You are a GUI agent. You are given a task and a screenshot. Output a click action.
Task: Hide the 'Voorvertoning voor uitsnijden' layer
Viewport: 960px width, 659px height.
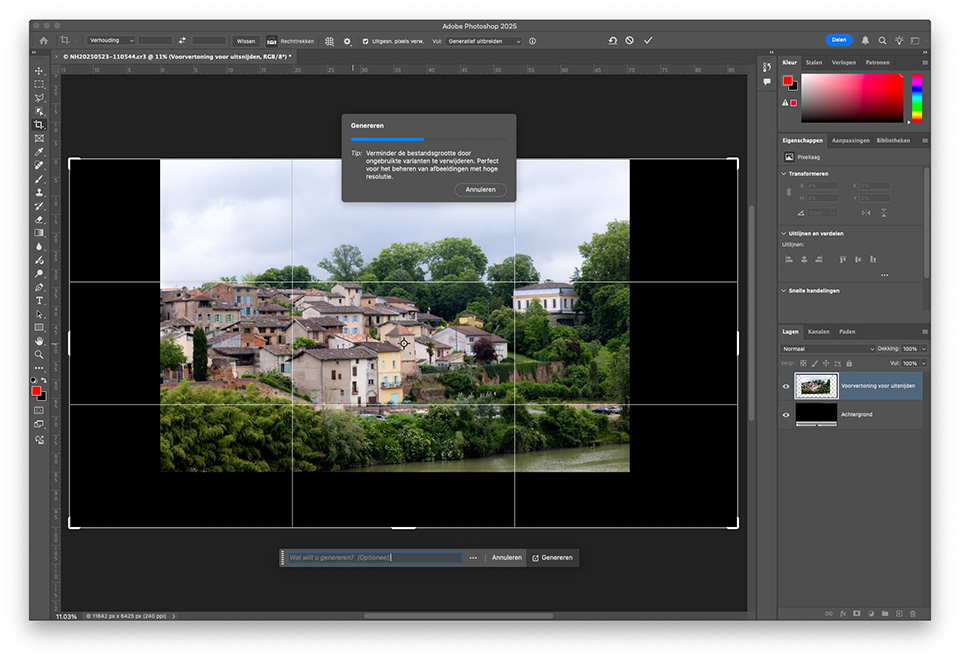click(x=786, y=386)
